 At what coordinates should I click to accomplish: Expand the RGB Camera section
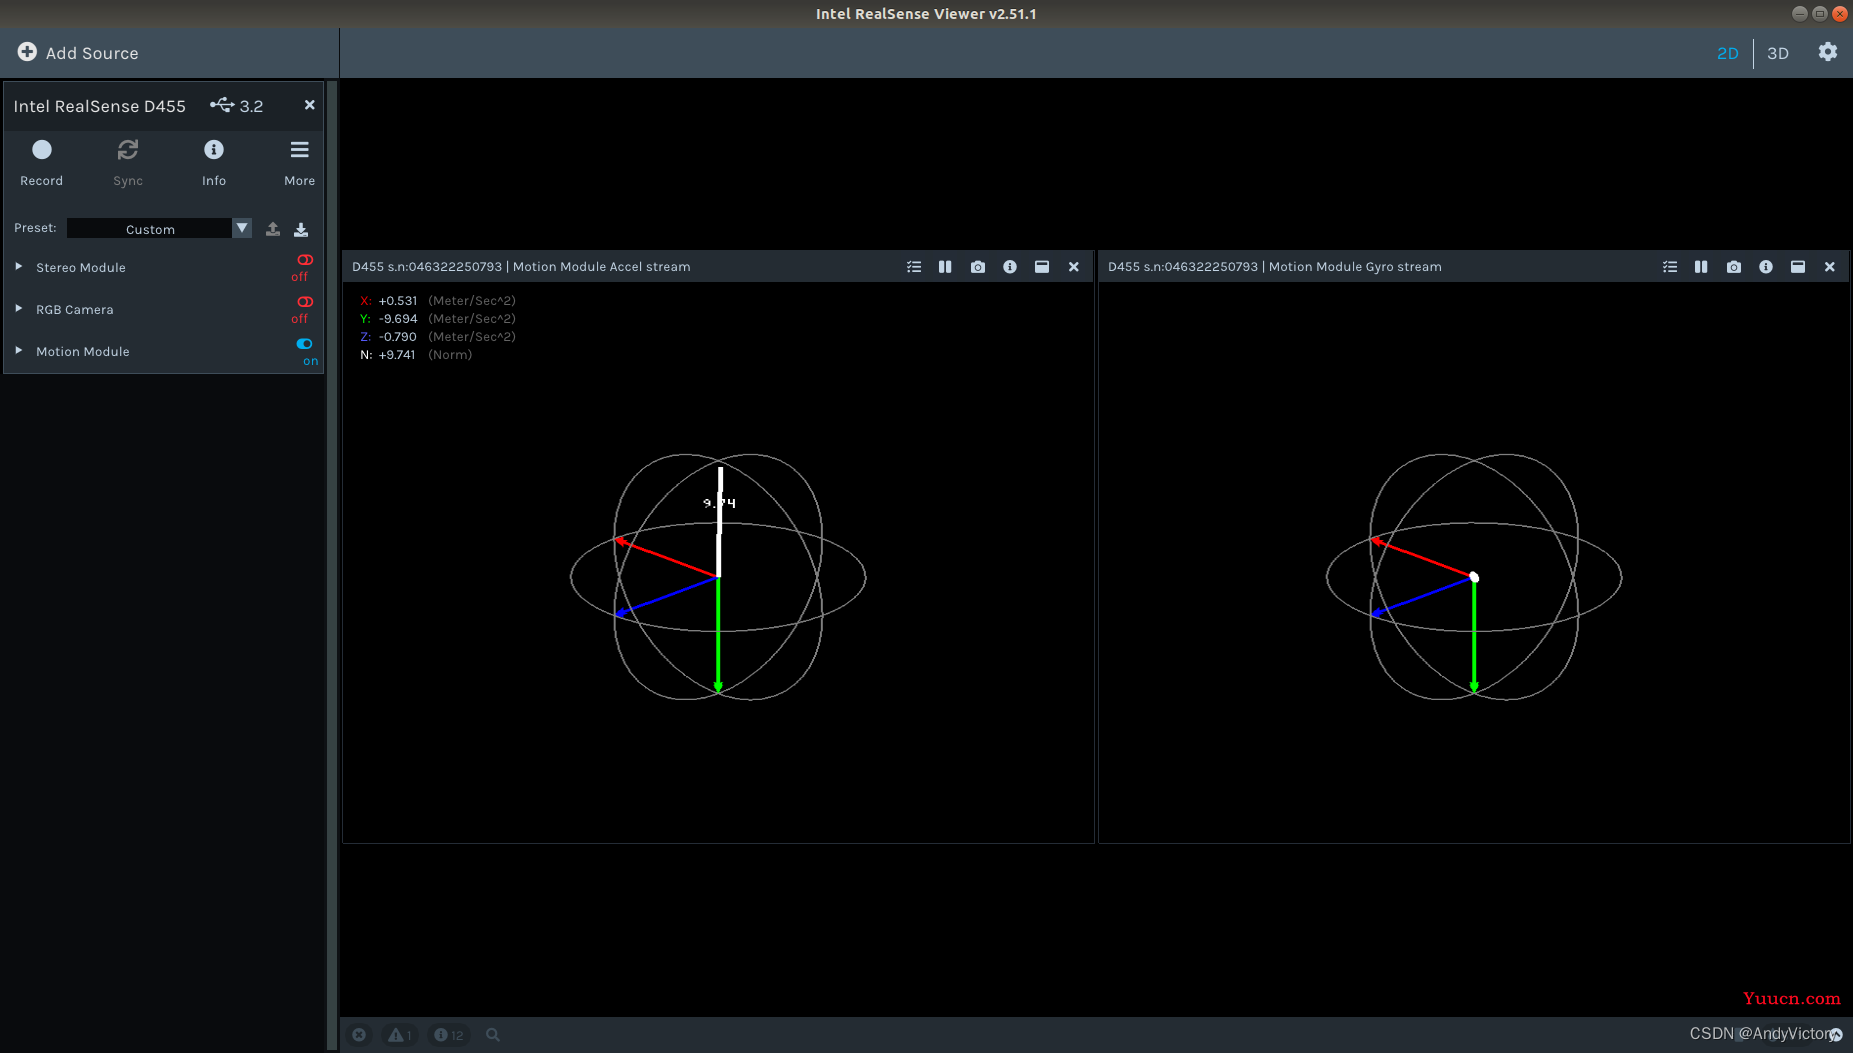point(18,309)
